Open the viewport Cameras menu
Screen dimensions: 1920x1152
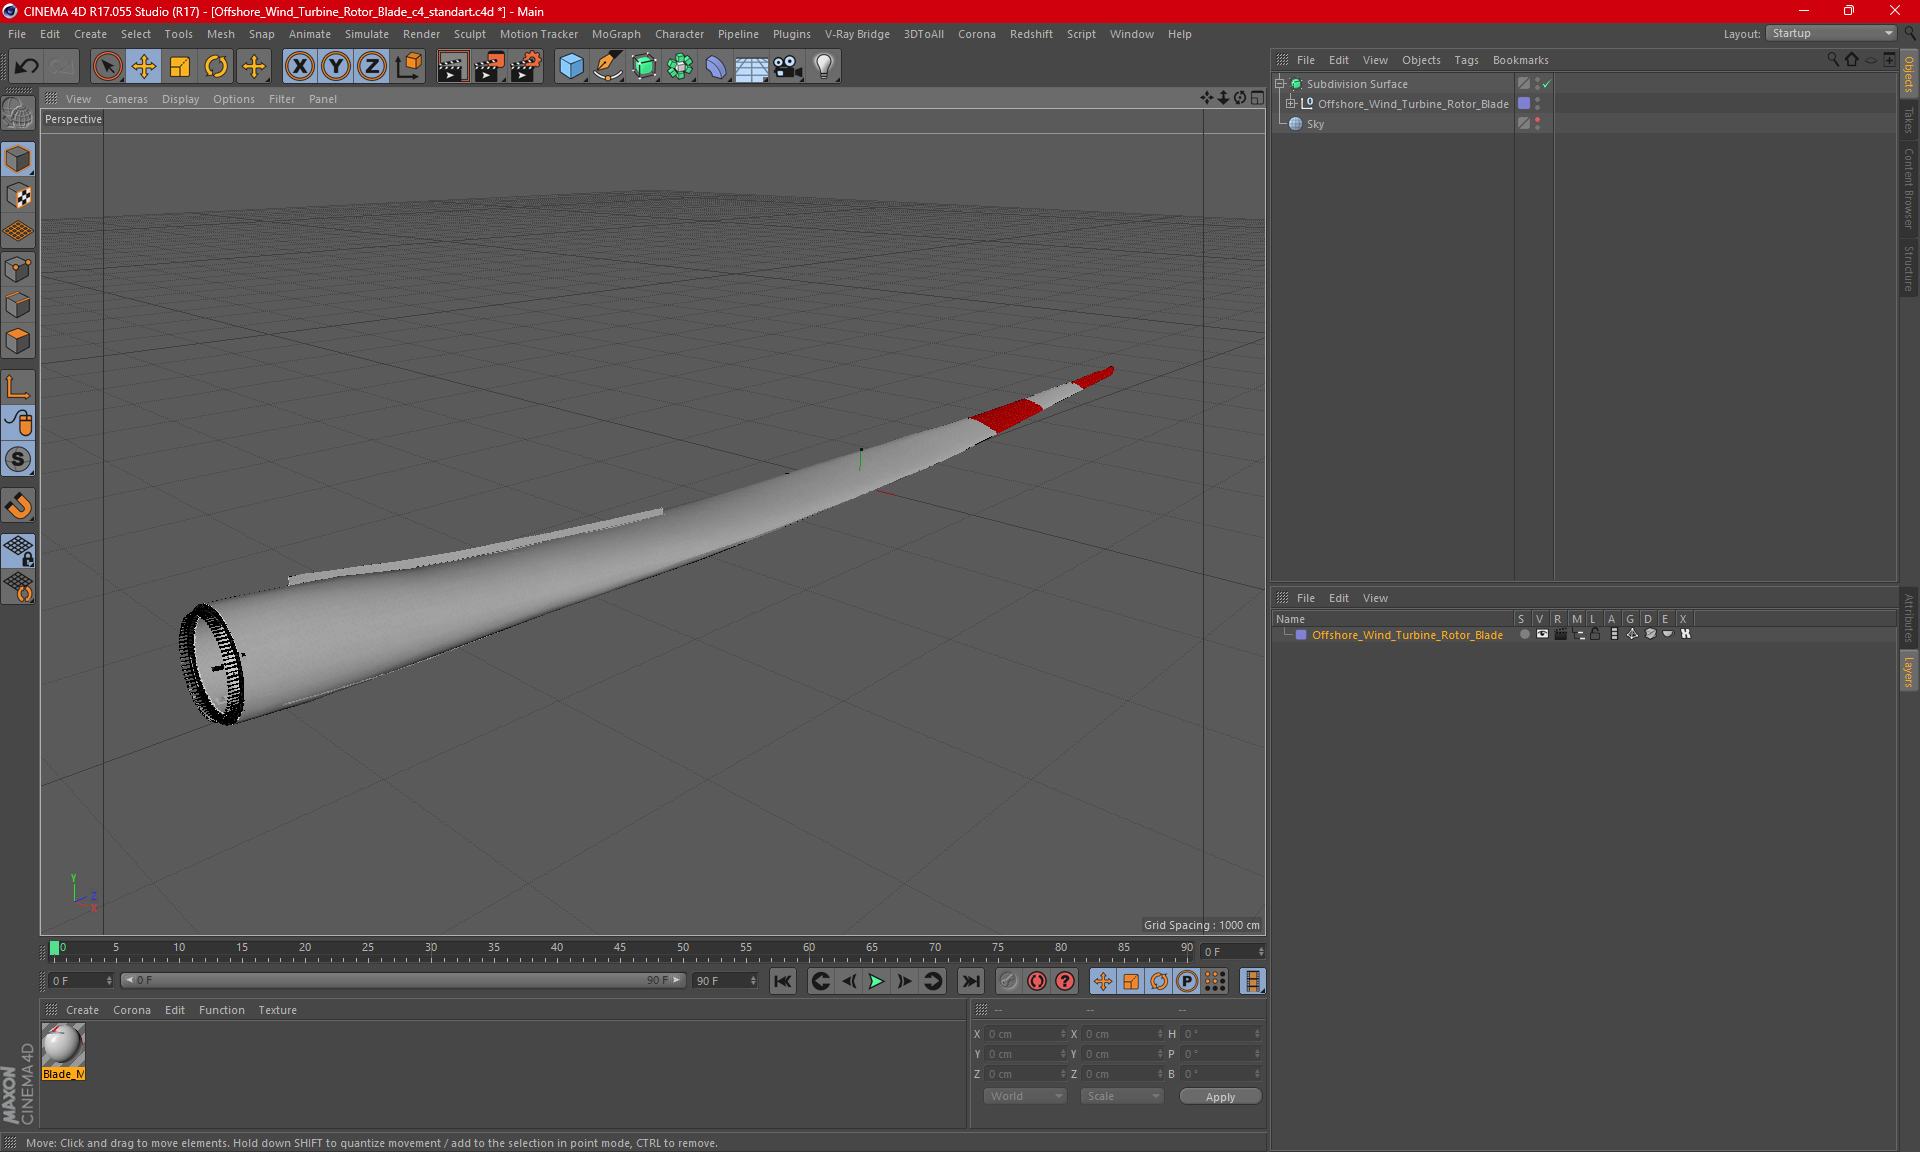tap(126, 99)
